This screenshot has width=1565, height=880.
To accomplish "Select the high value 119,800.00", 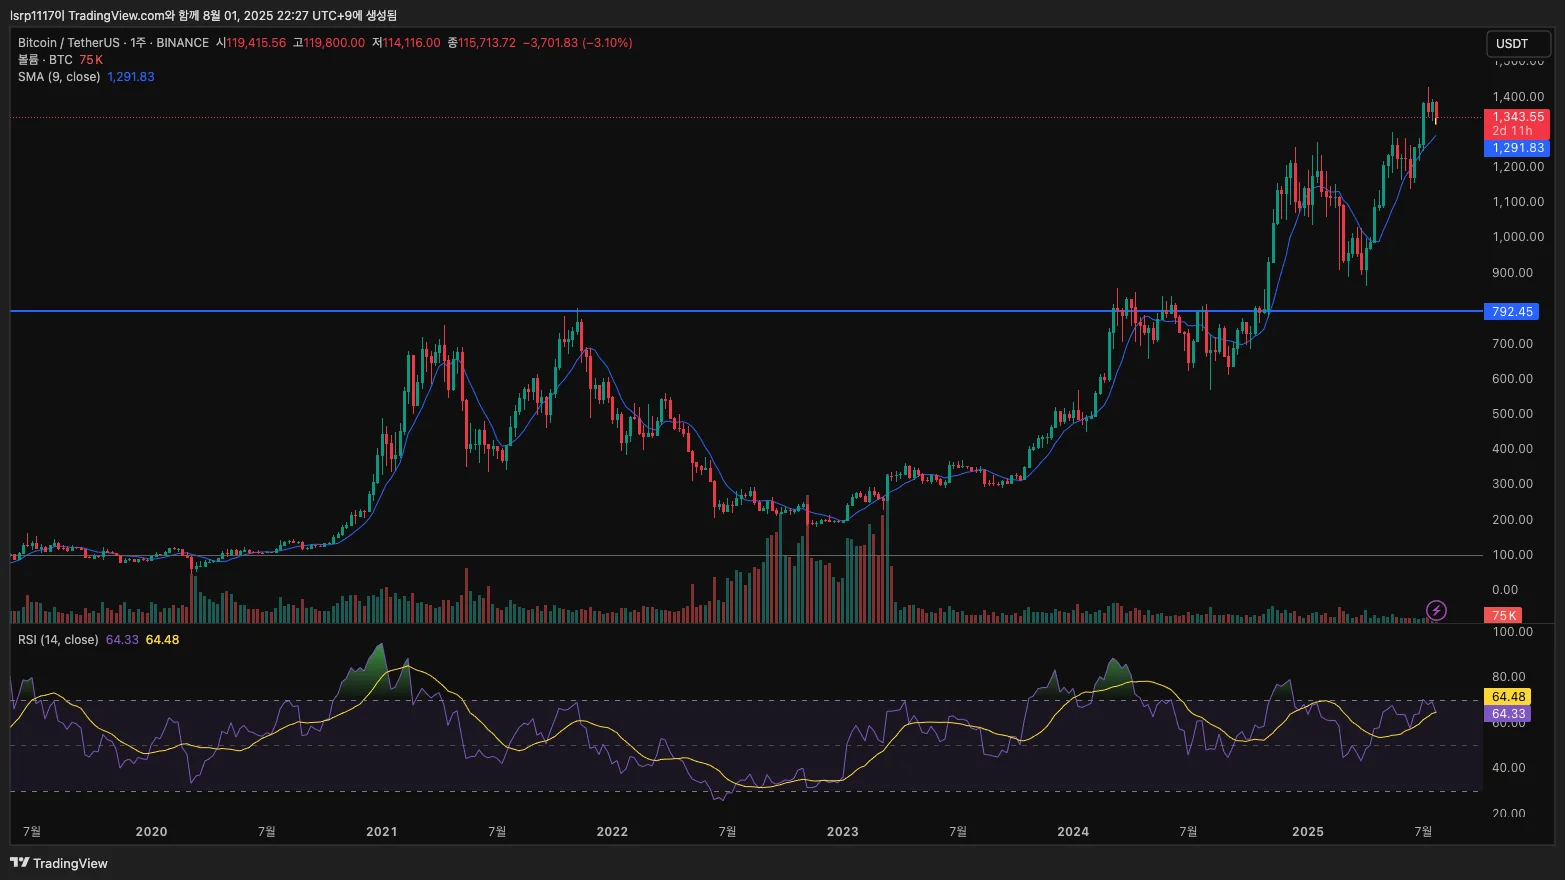I will point(334,43).
